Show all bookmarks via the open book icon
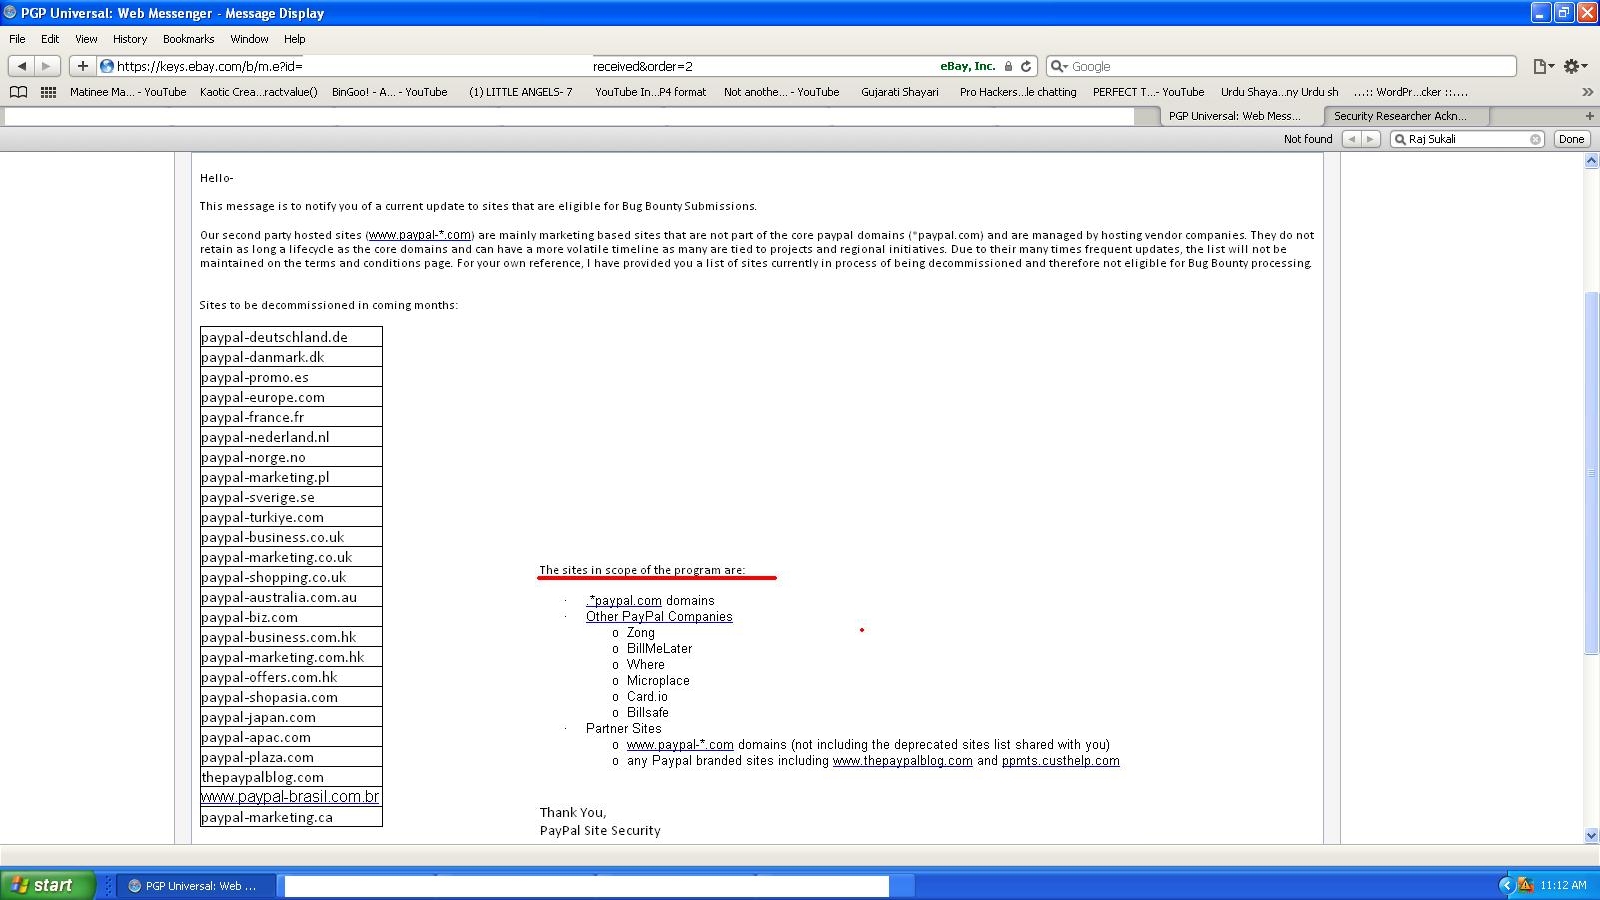The image size is (1600, 900). (x=18, y=92)
